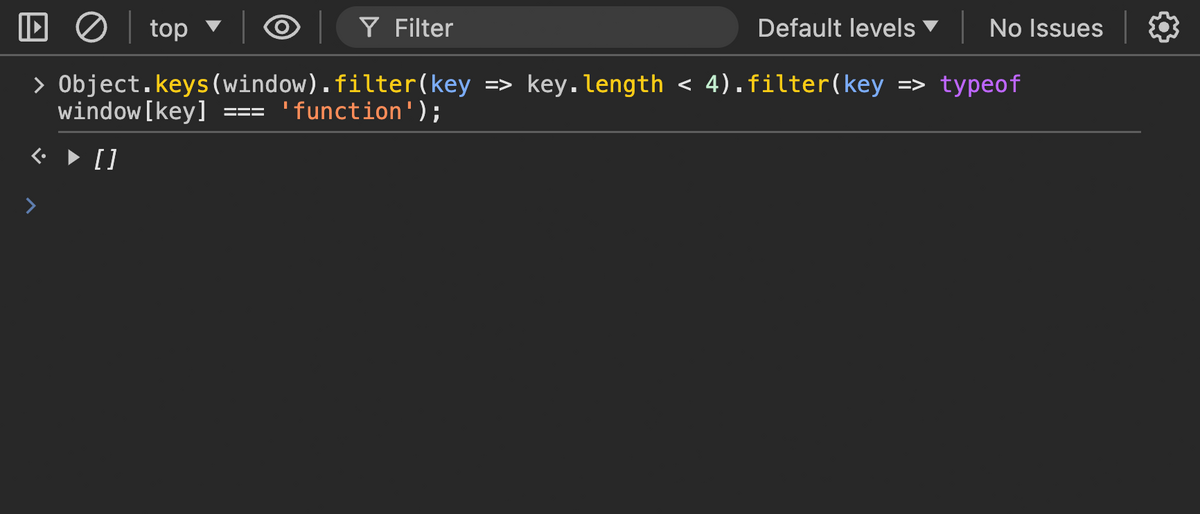Focus the Filter text field
The width and height of the screenshot is (1200, 514).
537,28
